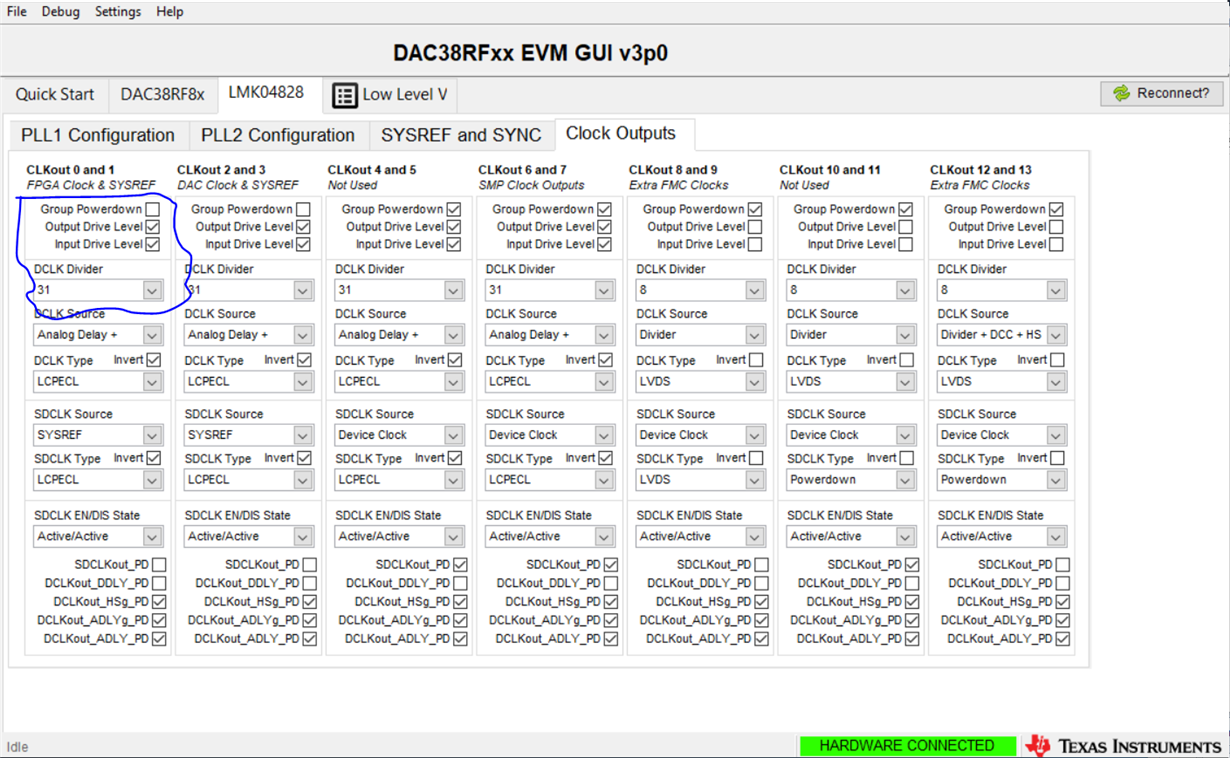1230x758 pixels.
Task: Open SDCLK Type Powerdown dropdown for CLKout 12 and 13
Action: coord(1001,479)
